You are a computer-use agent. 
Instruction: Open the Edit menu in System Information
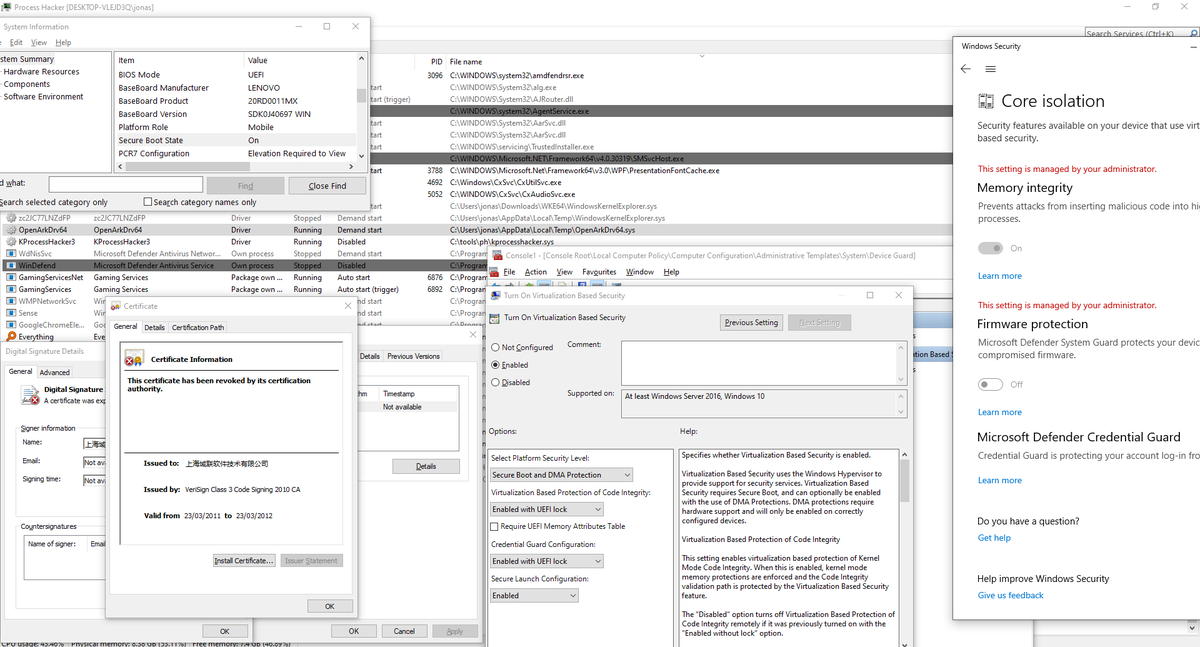click(x=15, y=43)
